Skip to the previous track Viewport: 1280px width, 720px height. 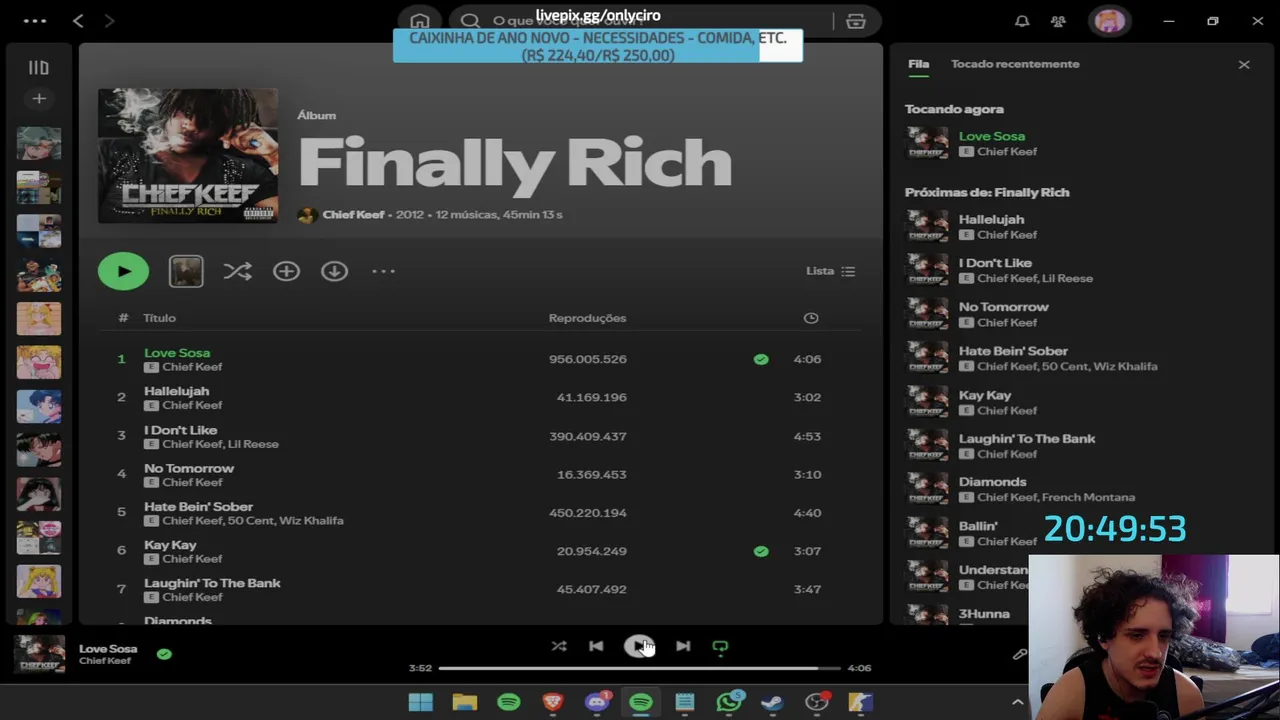coord(596,646)
